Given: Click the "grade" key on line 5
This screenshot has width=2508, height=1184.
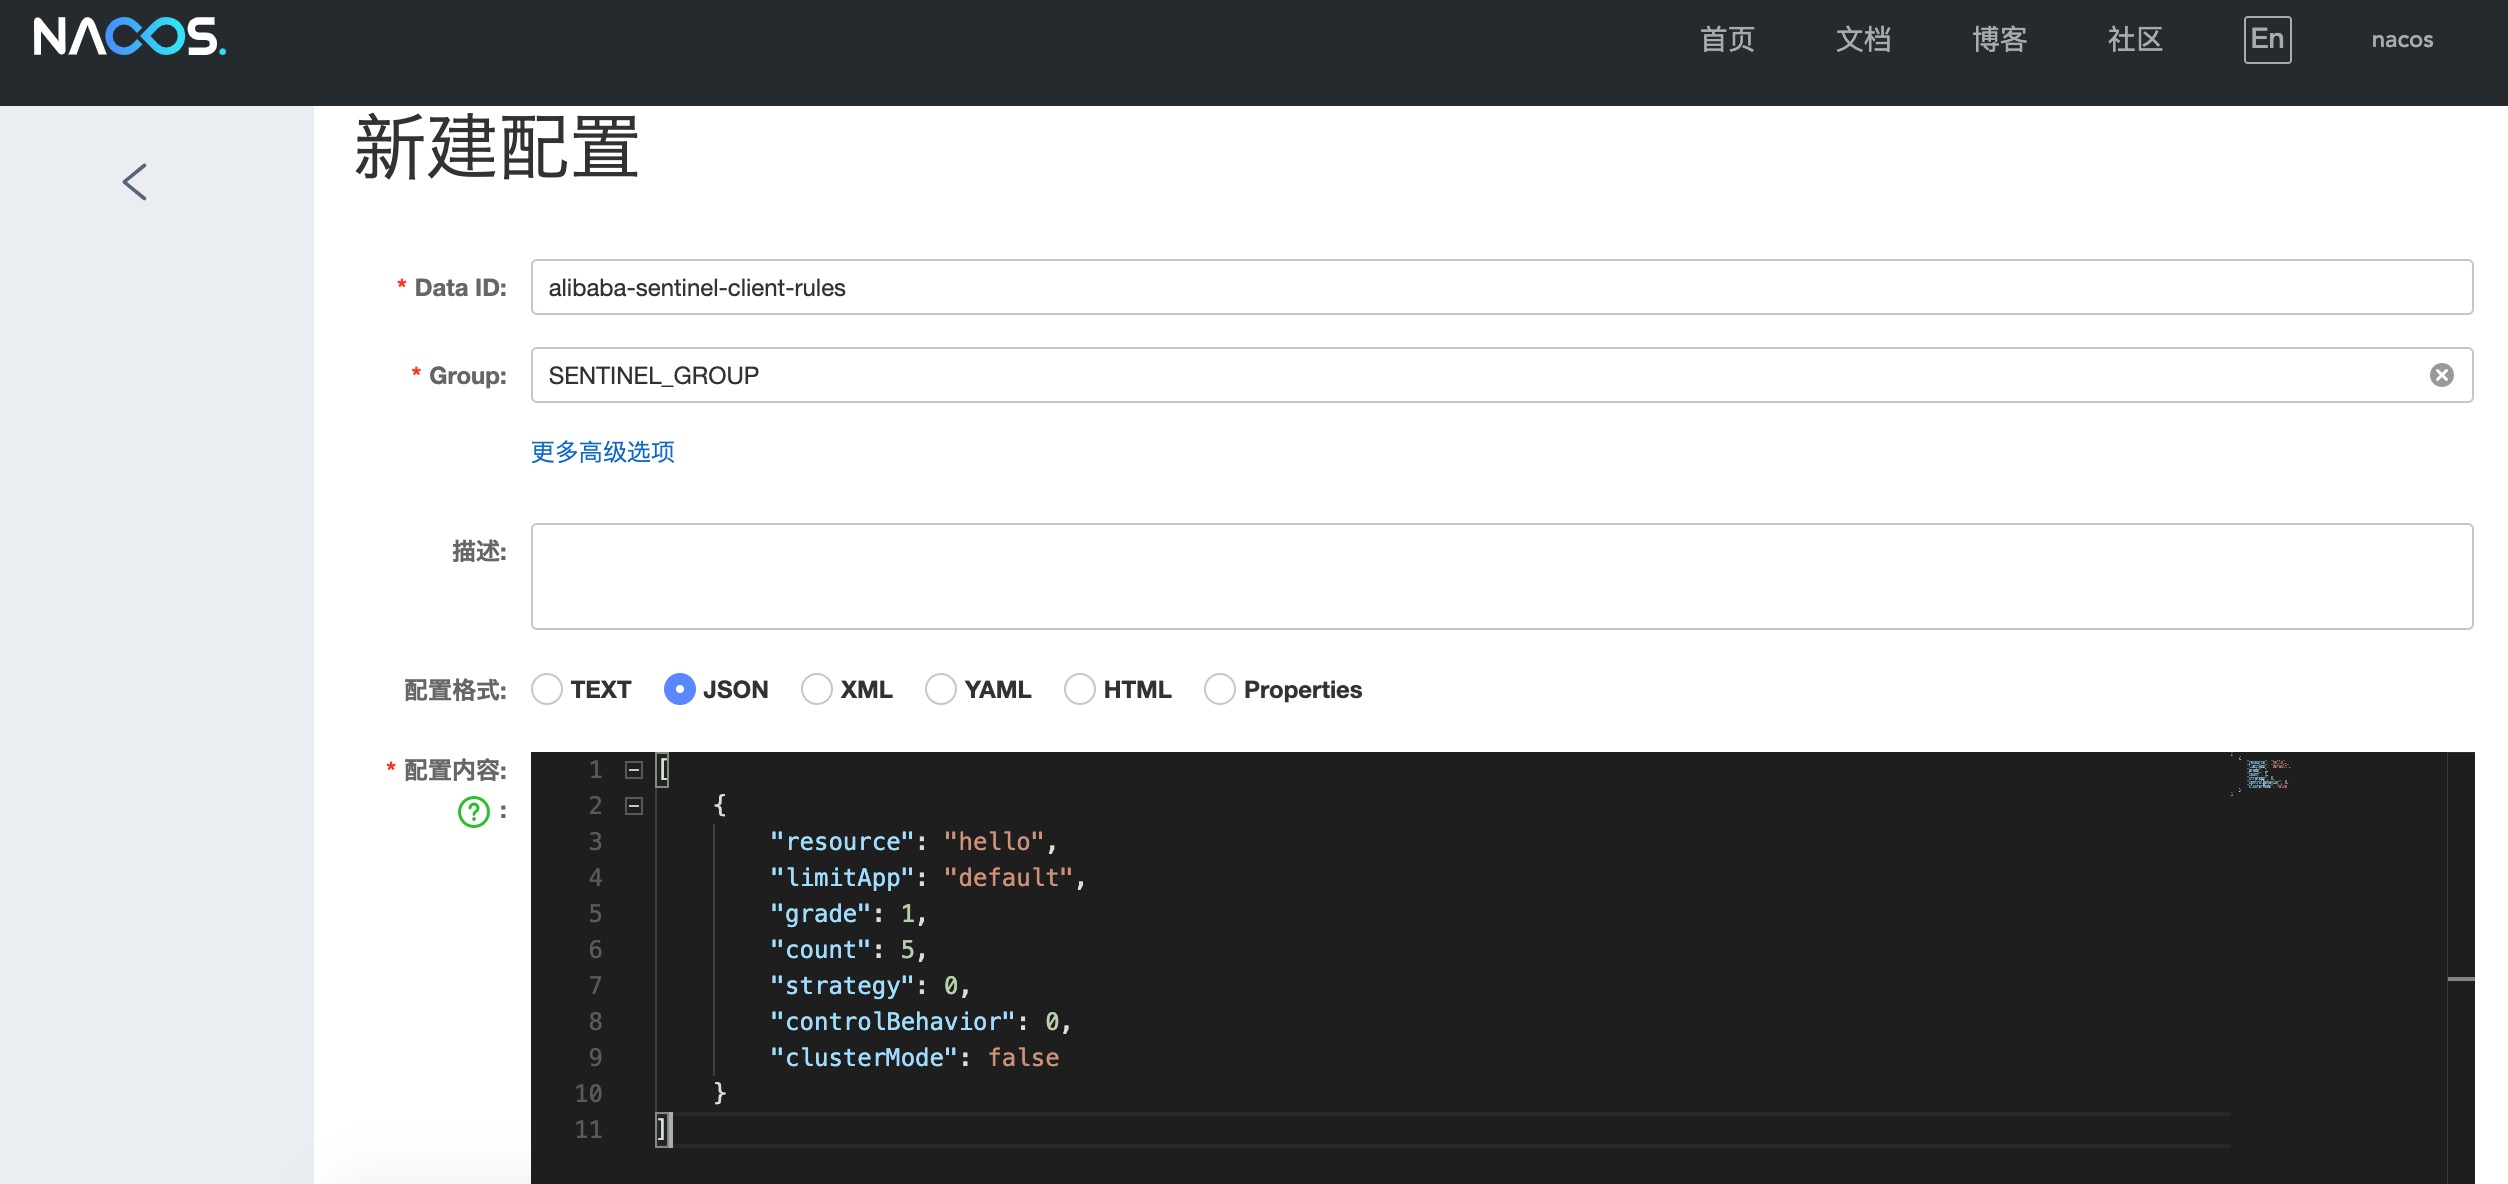Looking at the screenshot, I should tap(820, 914).
